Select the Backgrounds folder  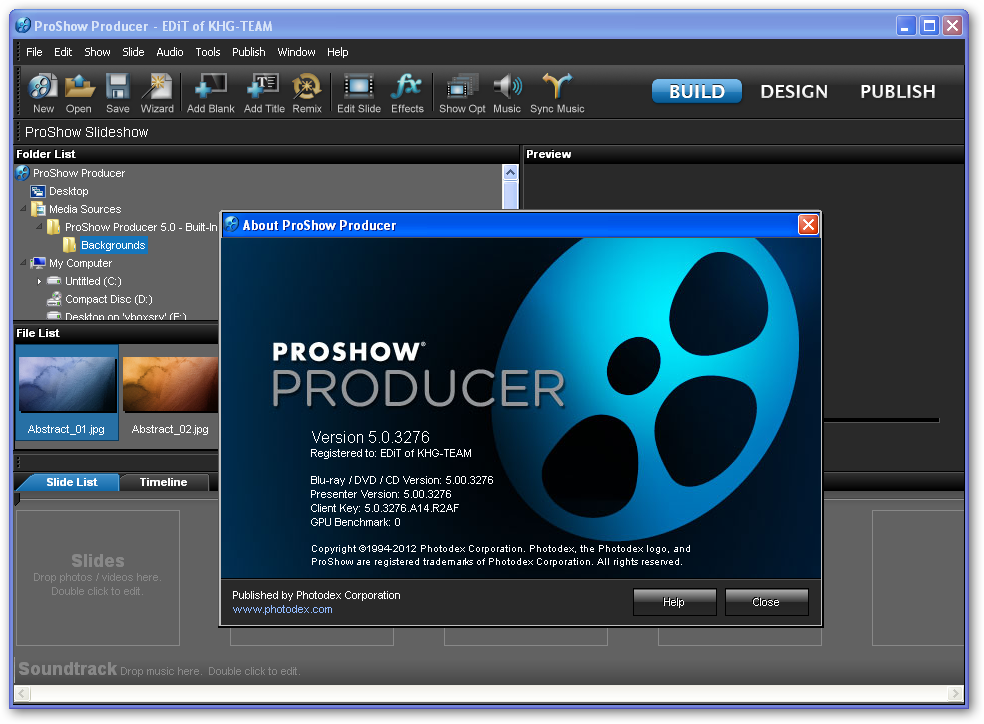(113, 245)
